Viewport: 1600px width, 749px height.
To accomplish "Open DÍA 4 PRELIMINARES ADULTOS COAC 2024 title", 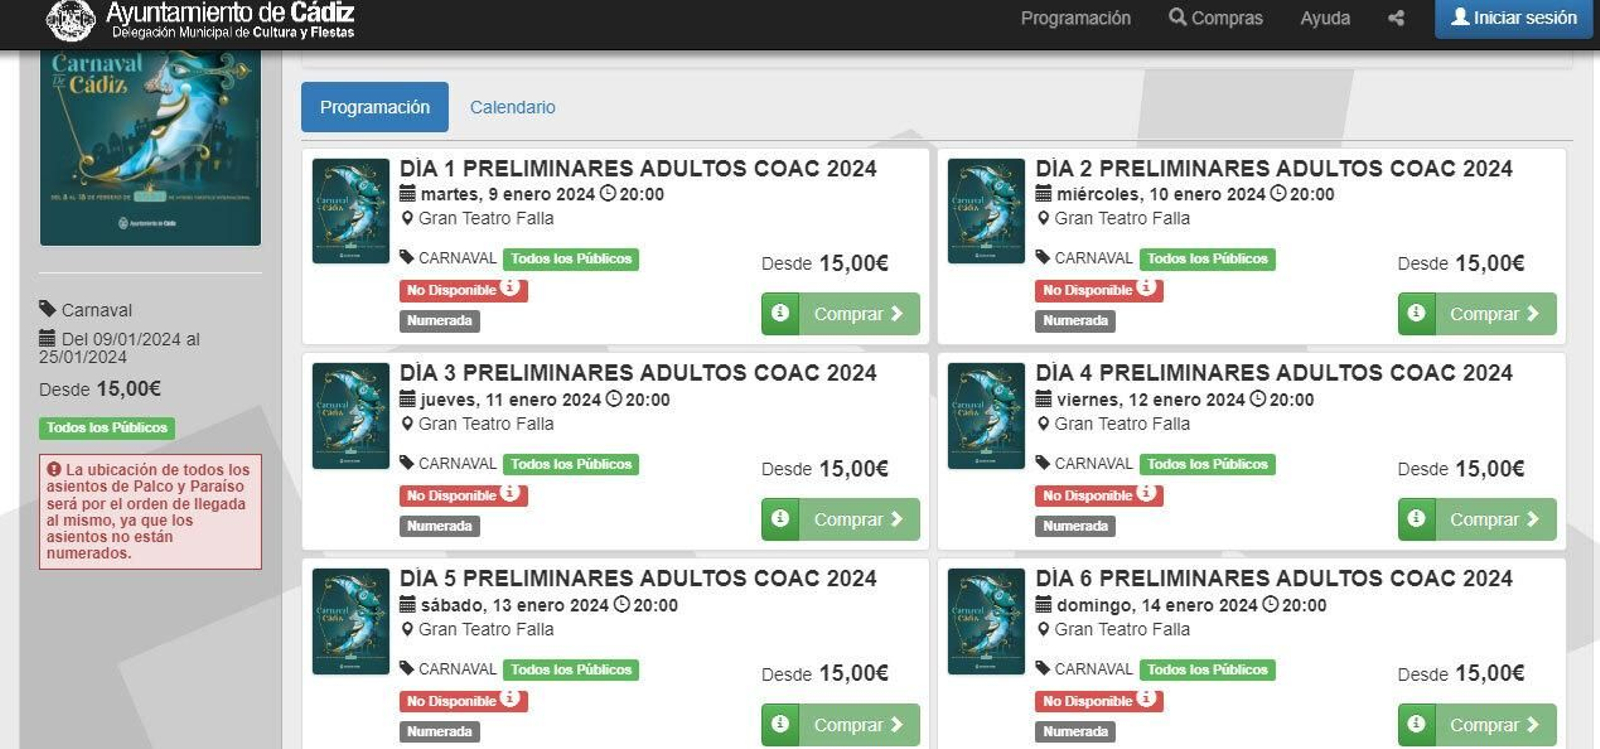I will (1274, 373).
